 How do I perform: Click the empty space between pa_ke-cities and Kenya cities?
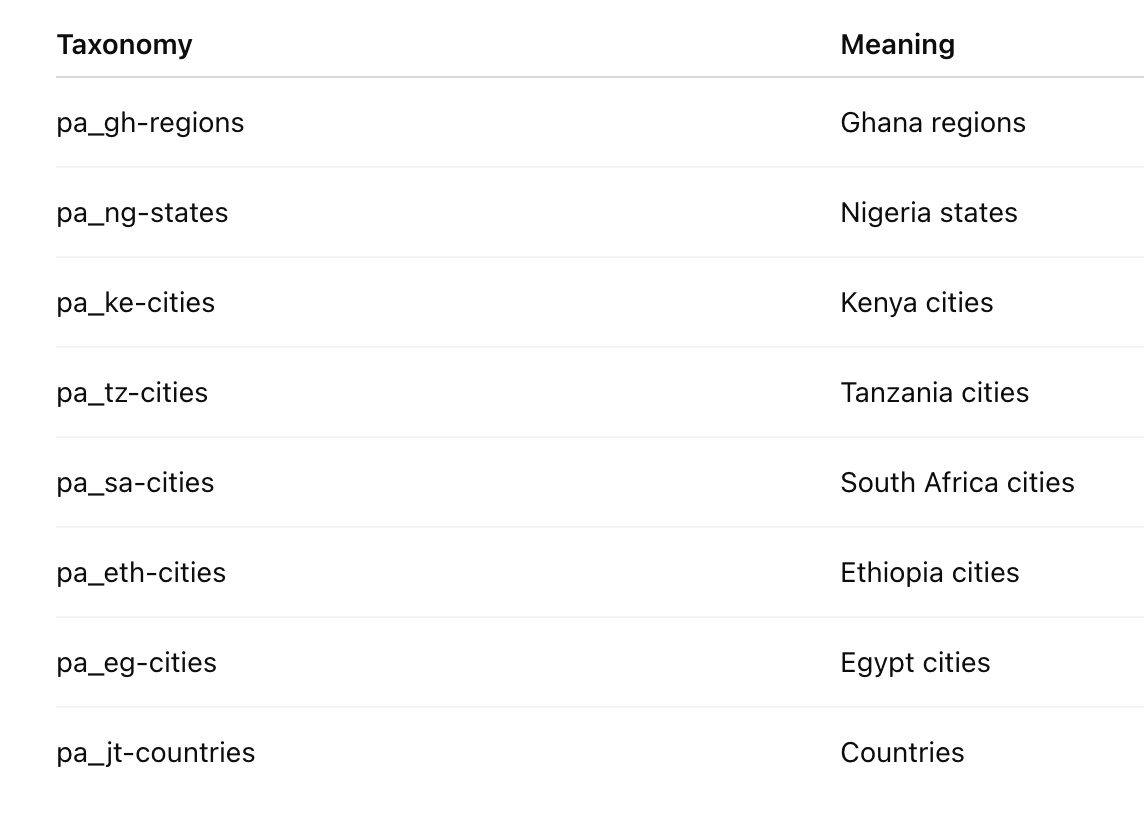pyautogui.click(x=527, y=303)
